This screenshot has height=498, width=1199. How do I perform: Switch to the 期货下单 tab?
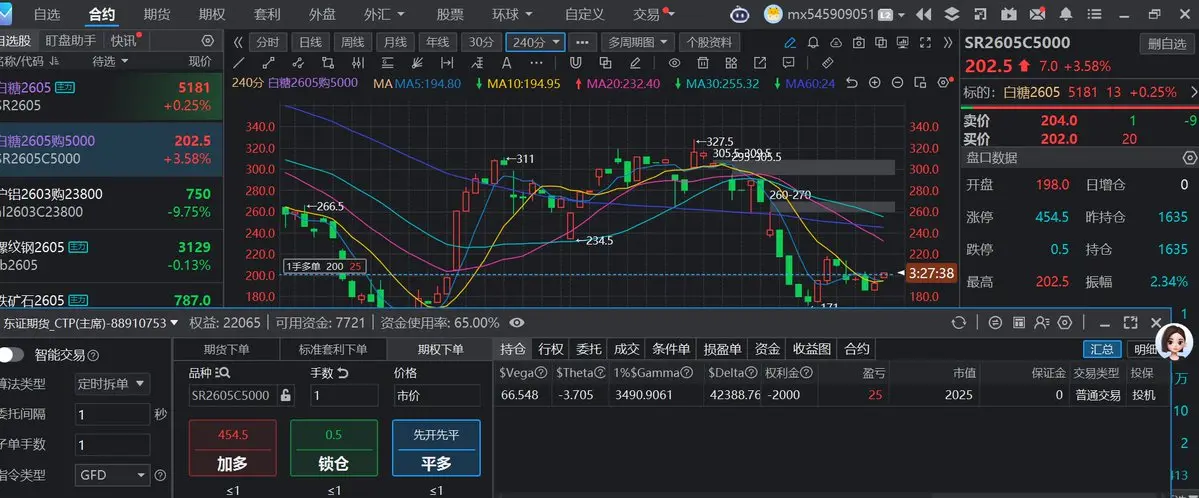pos(226,350)
